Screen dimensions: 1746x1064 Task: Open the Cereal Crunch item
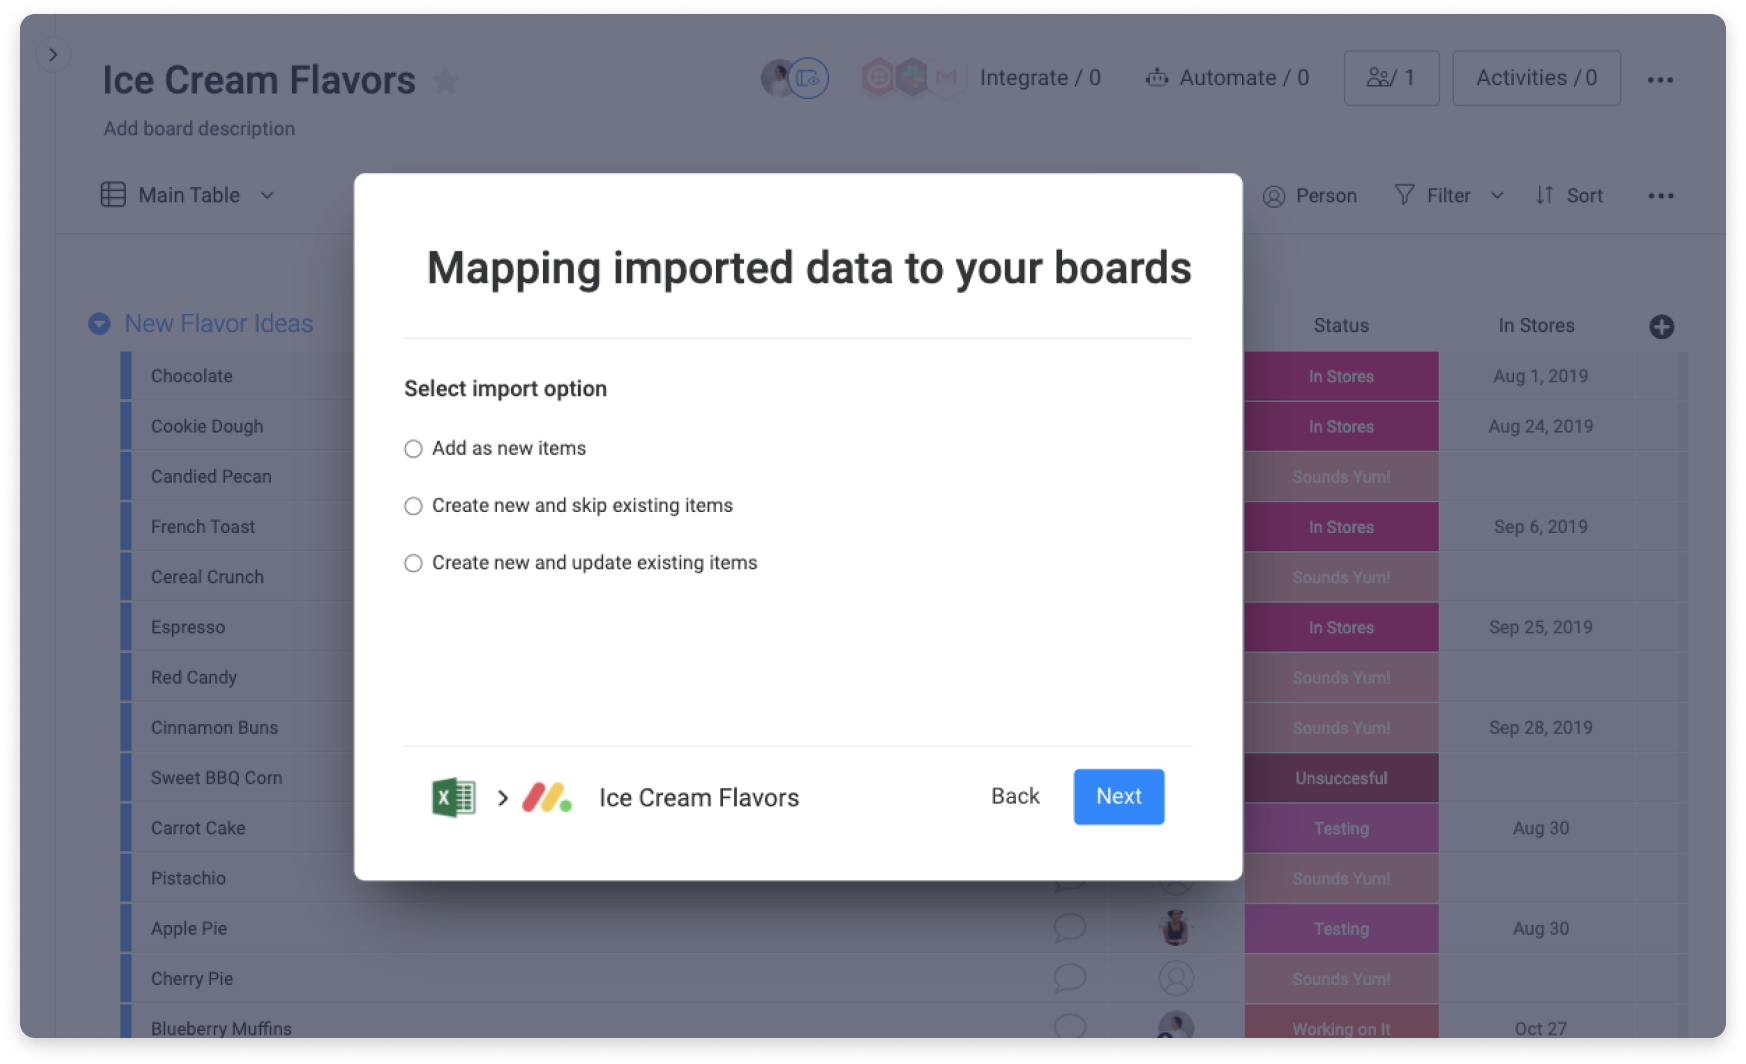(207, 577)
